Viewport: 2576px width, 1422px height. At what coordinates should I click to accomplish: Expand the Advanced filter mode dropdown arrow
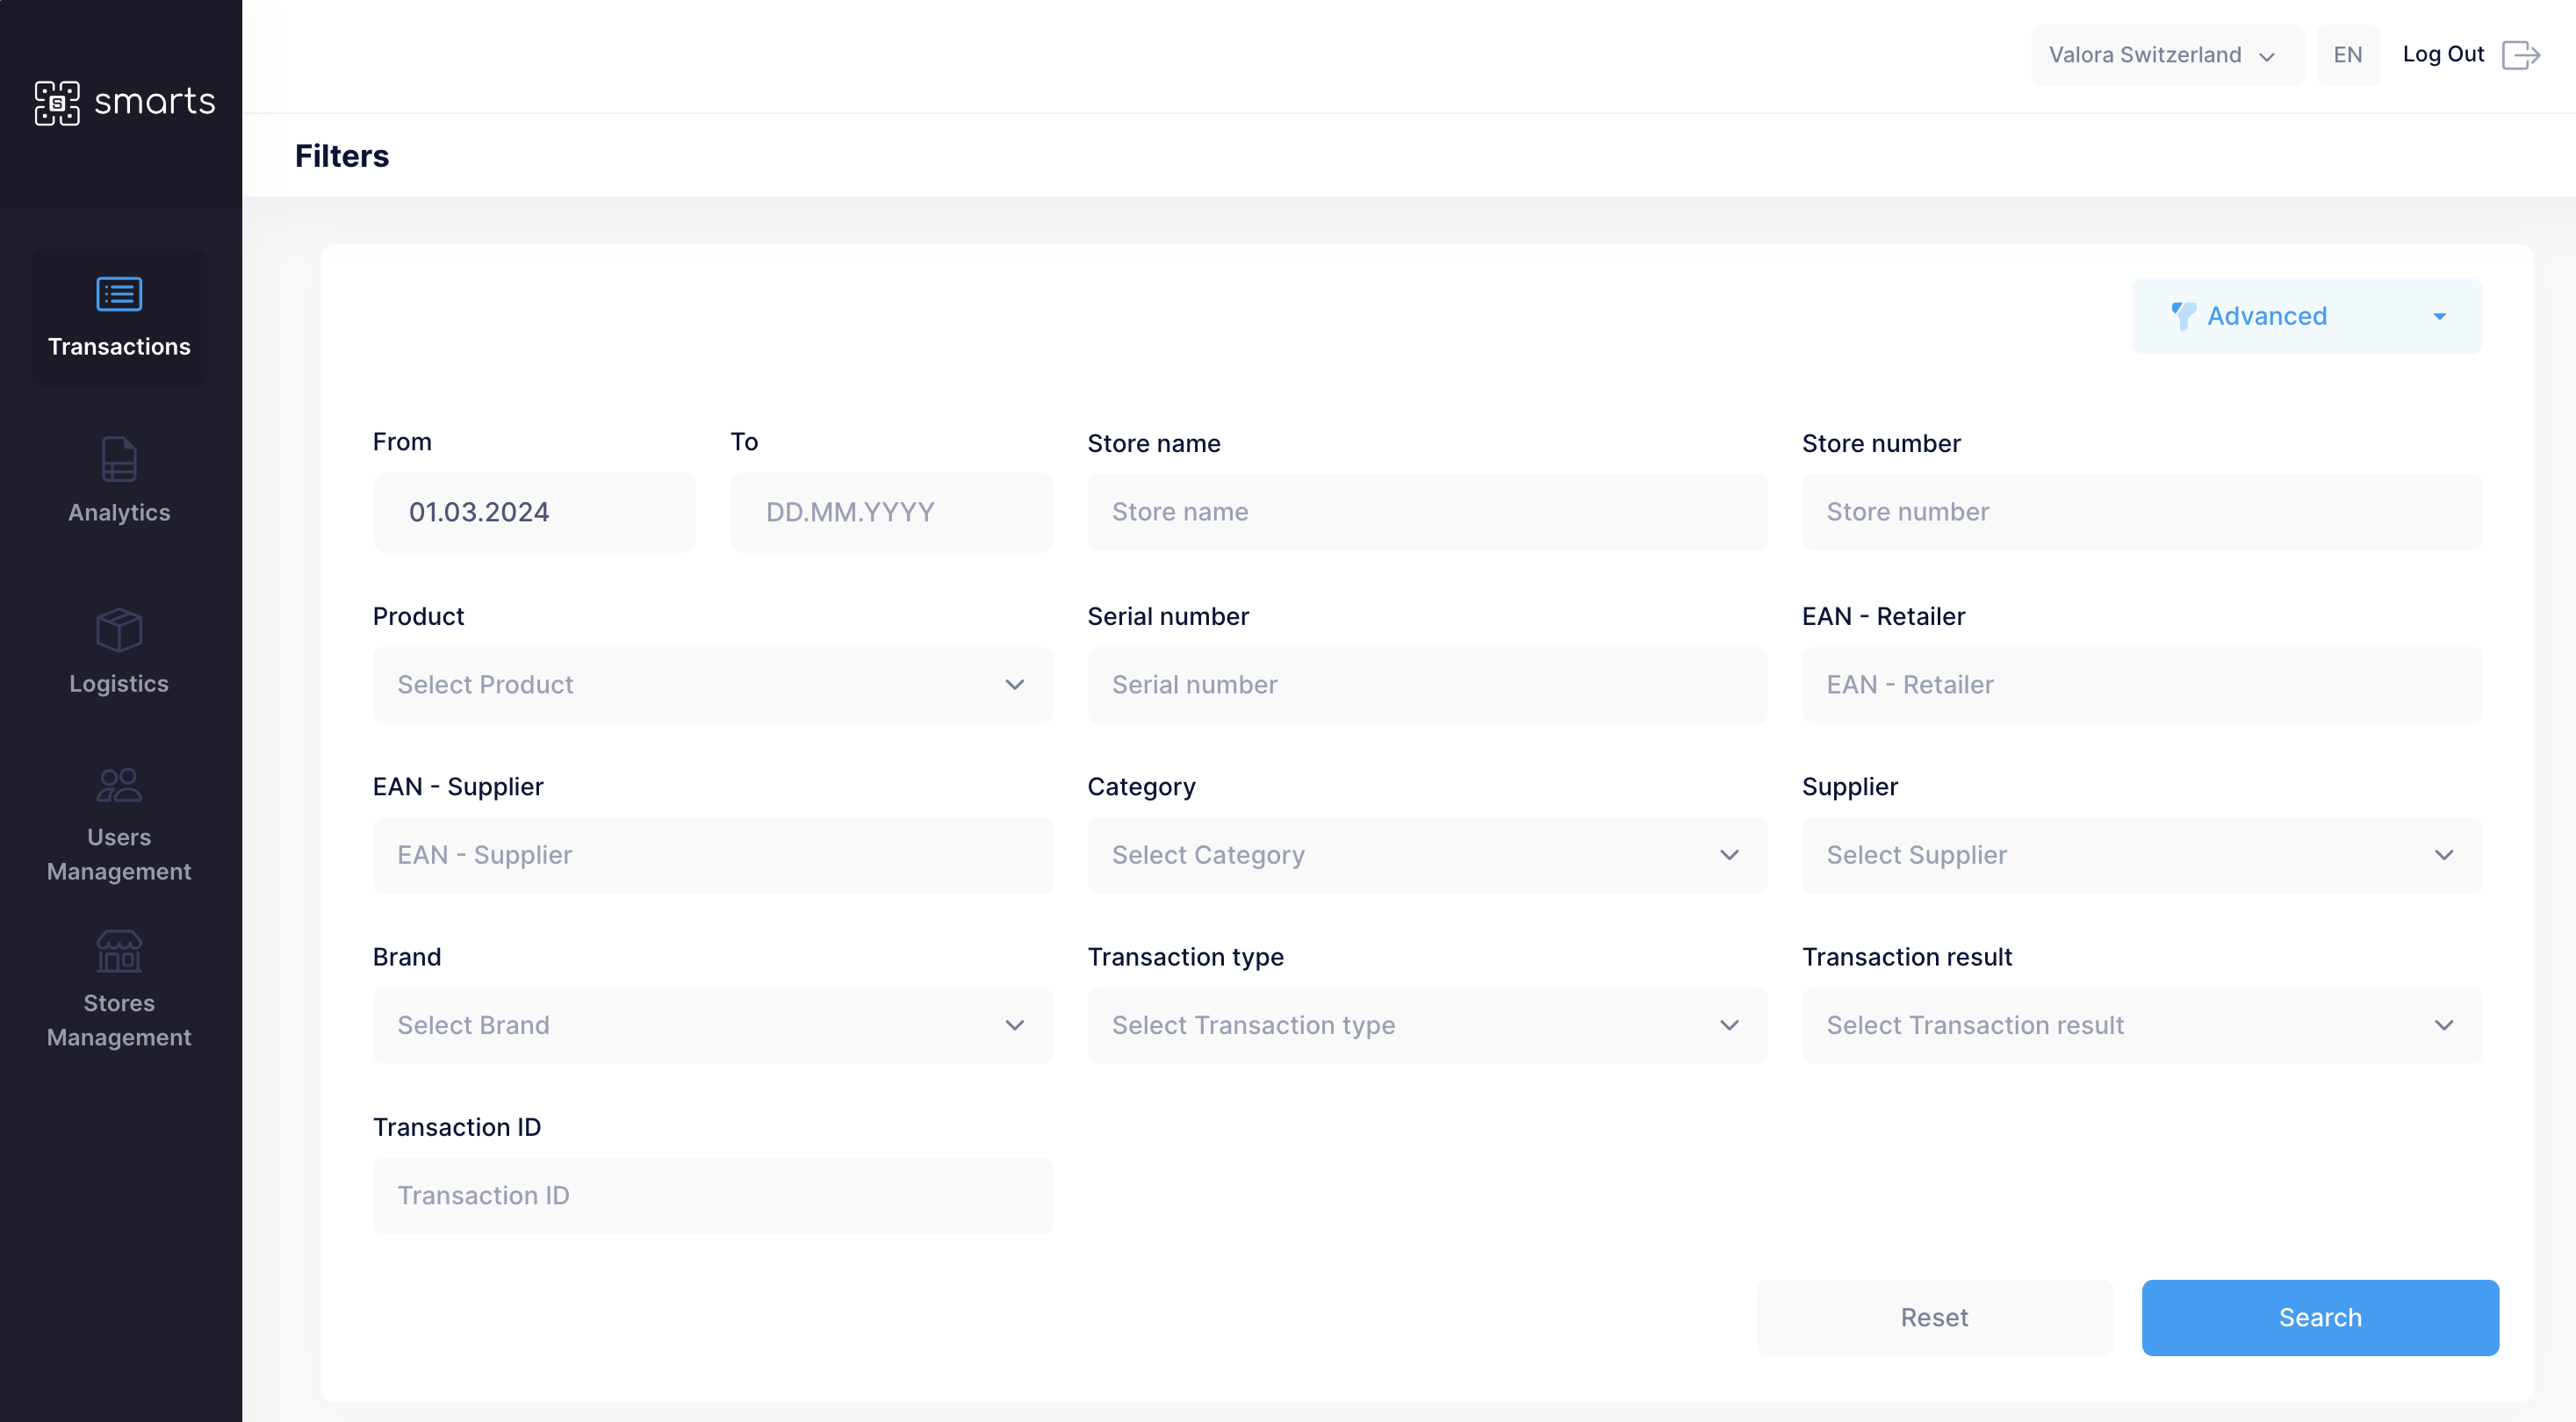[2439, 316]
